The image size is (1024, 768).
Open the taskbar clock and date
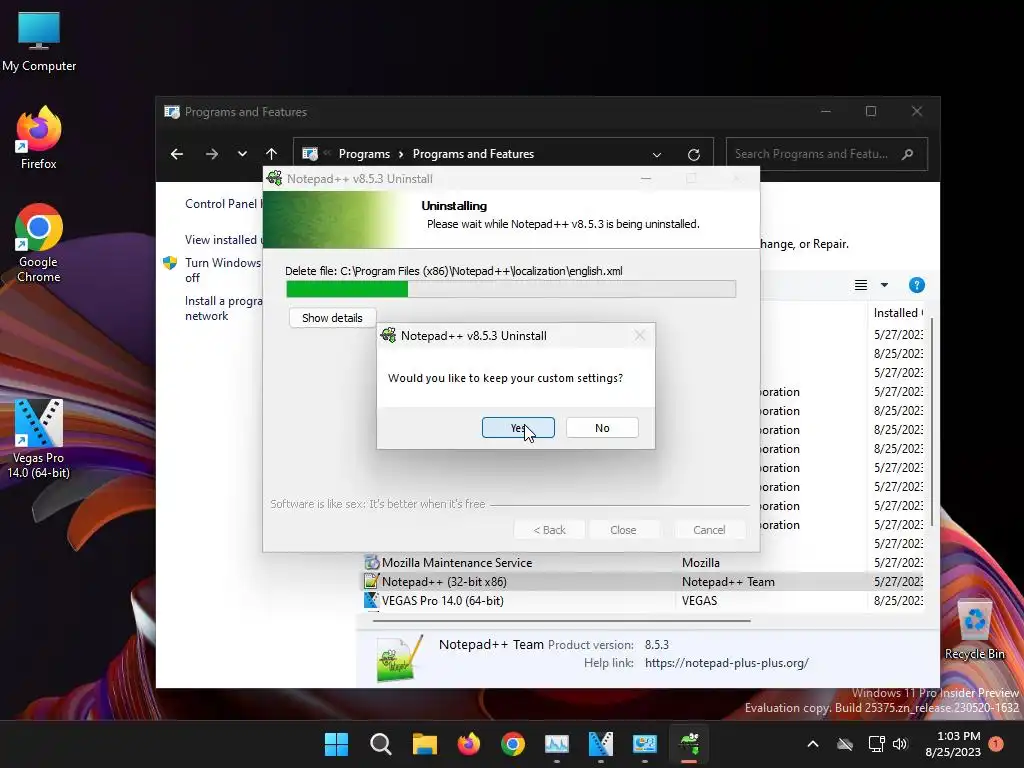pyautogui.click(x=953, y=744)
